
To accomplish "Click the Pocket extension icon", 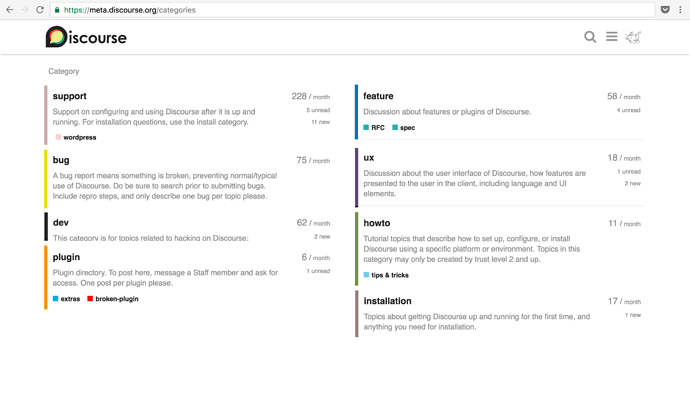I will 665,10.
